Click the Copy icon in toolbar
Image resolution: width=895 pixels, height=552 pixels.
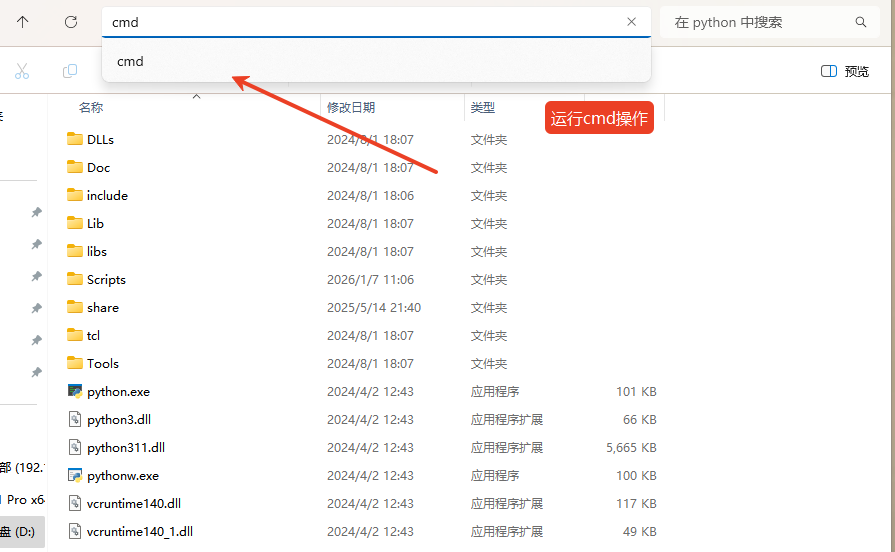(x=70, y=71)
